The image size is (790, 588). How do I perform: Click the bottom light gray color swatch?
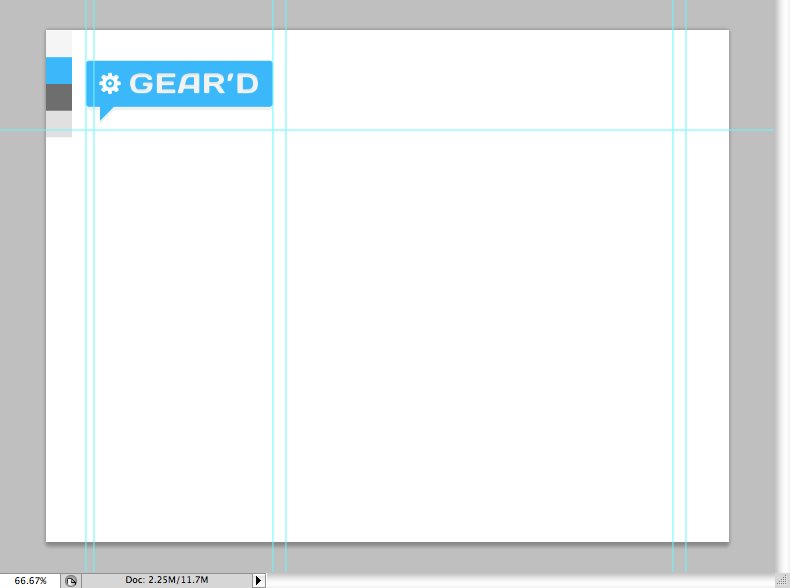click(59, 124)
